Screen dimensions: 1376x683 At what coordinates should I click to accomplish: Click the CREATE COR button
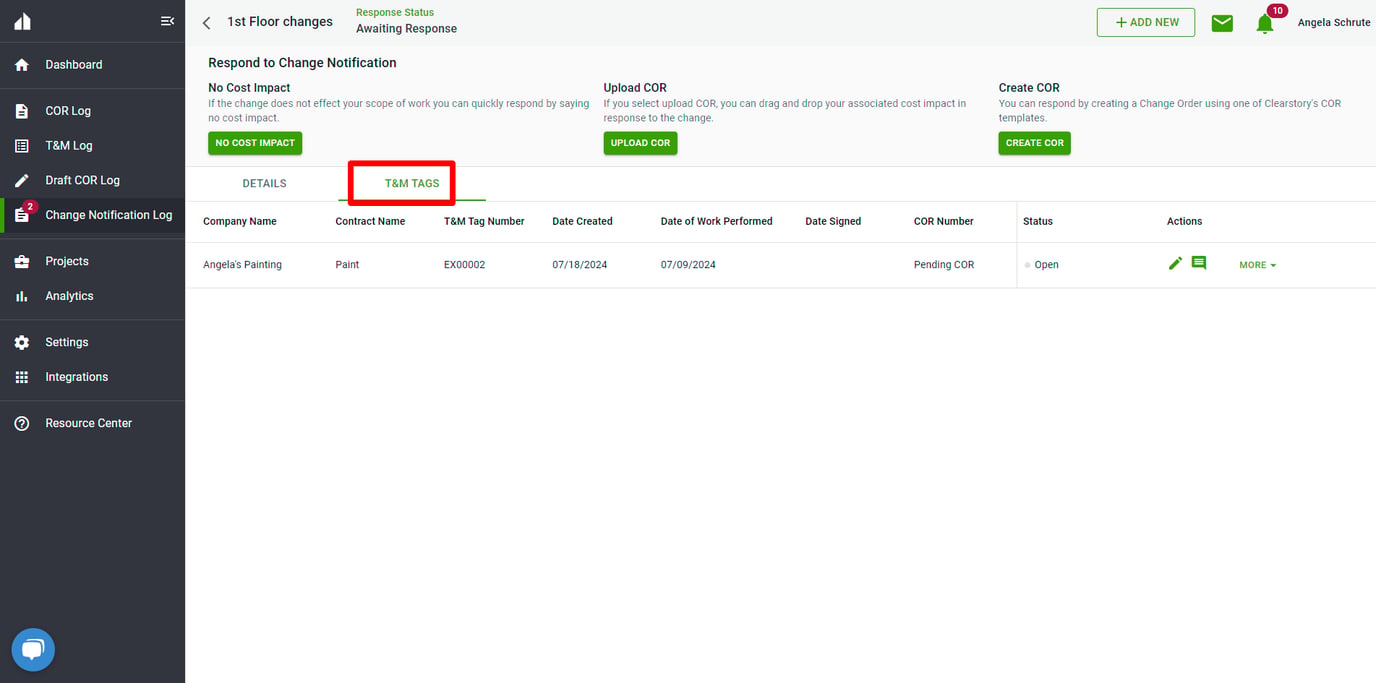1034,143
